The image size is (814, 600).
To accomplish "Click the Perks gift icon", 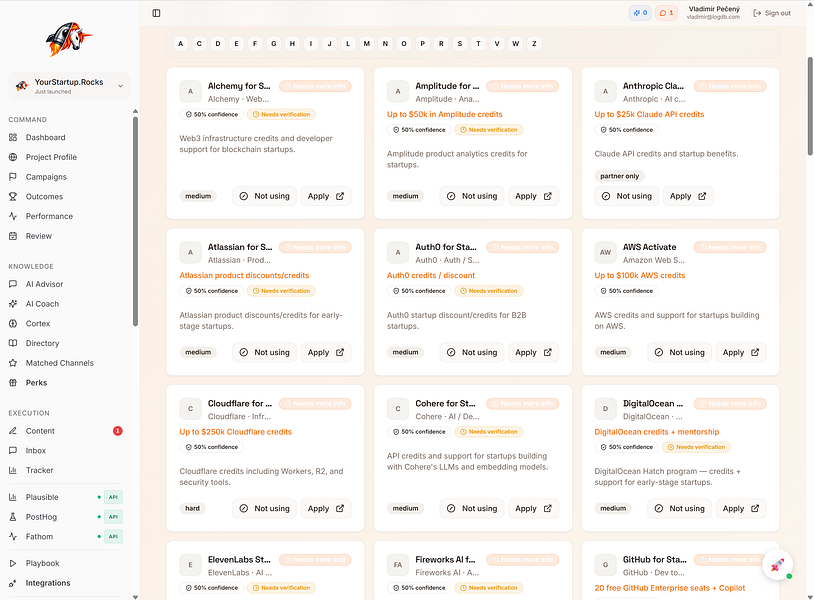I will [13, 383].
